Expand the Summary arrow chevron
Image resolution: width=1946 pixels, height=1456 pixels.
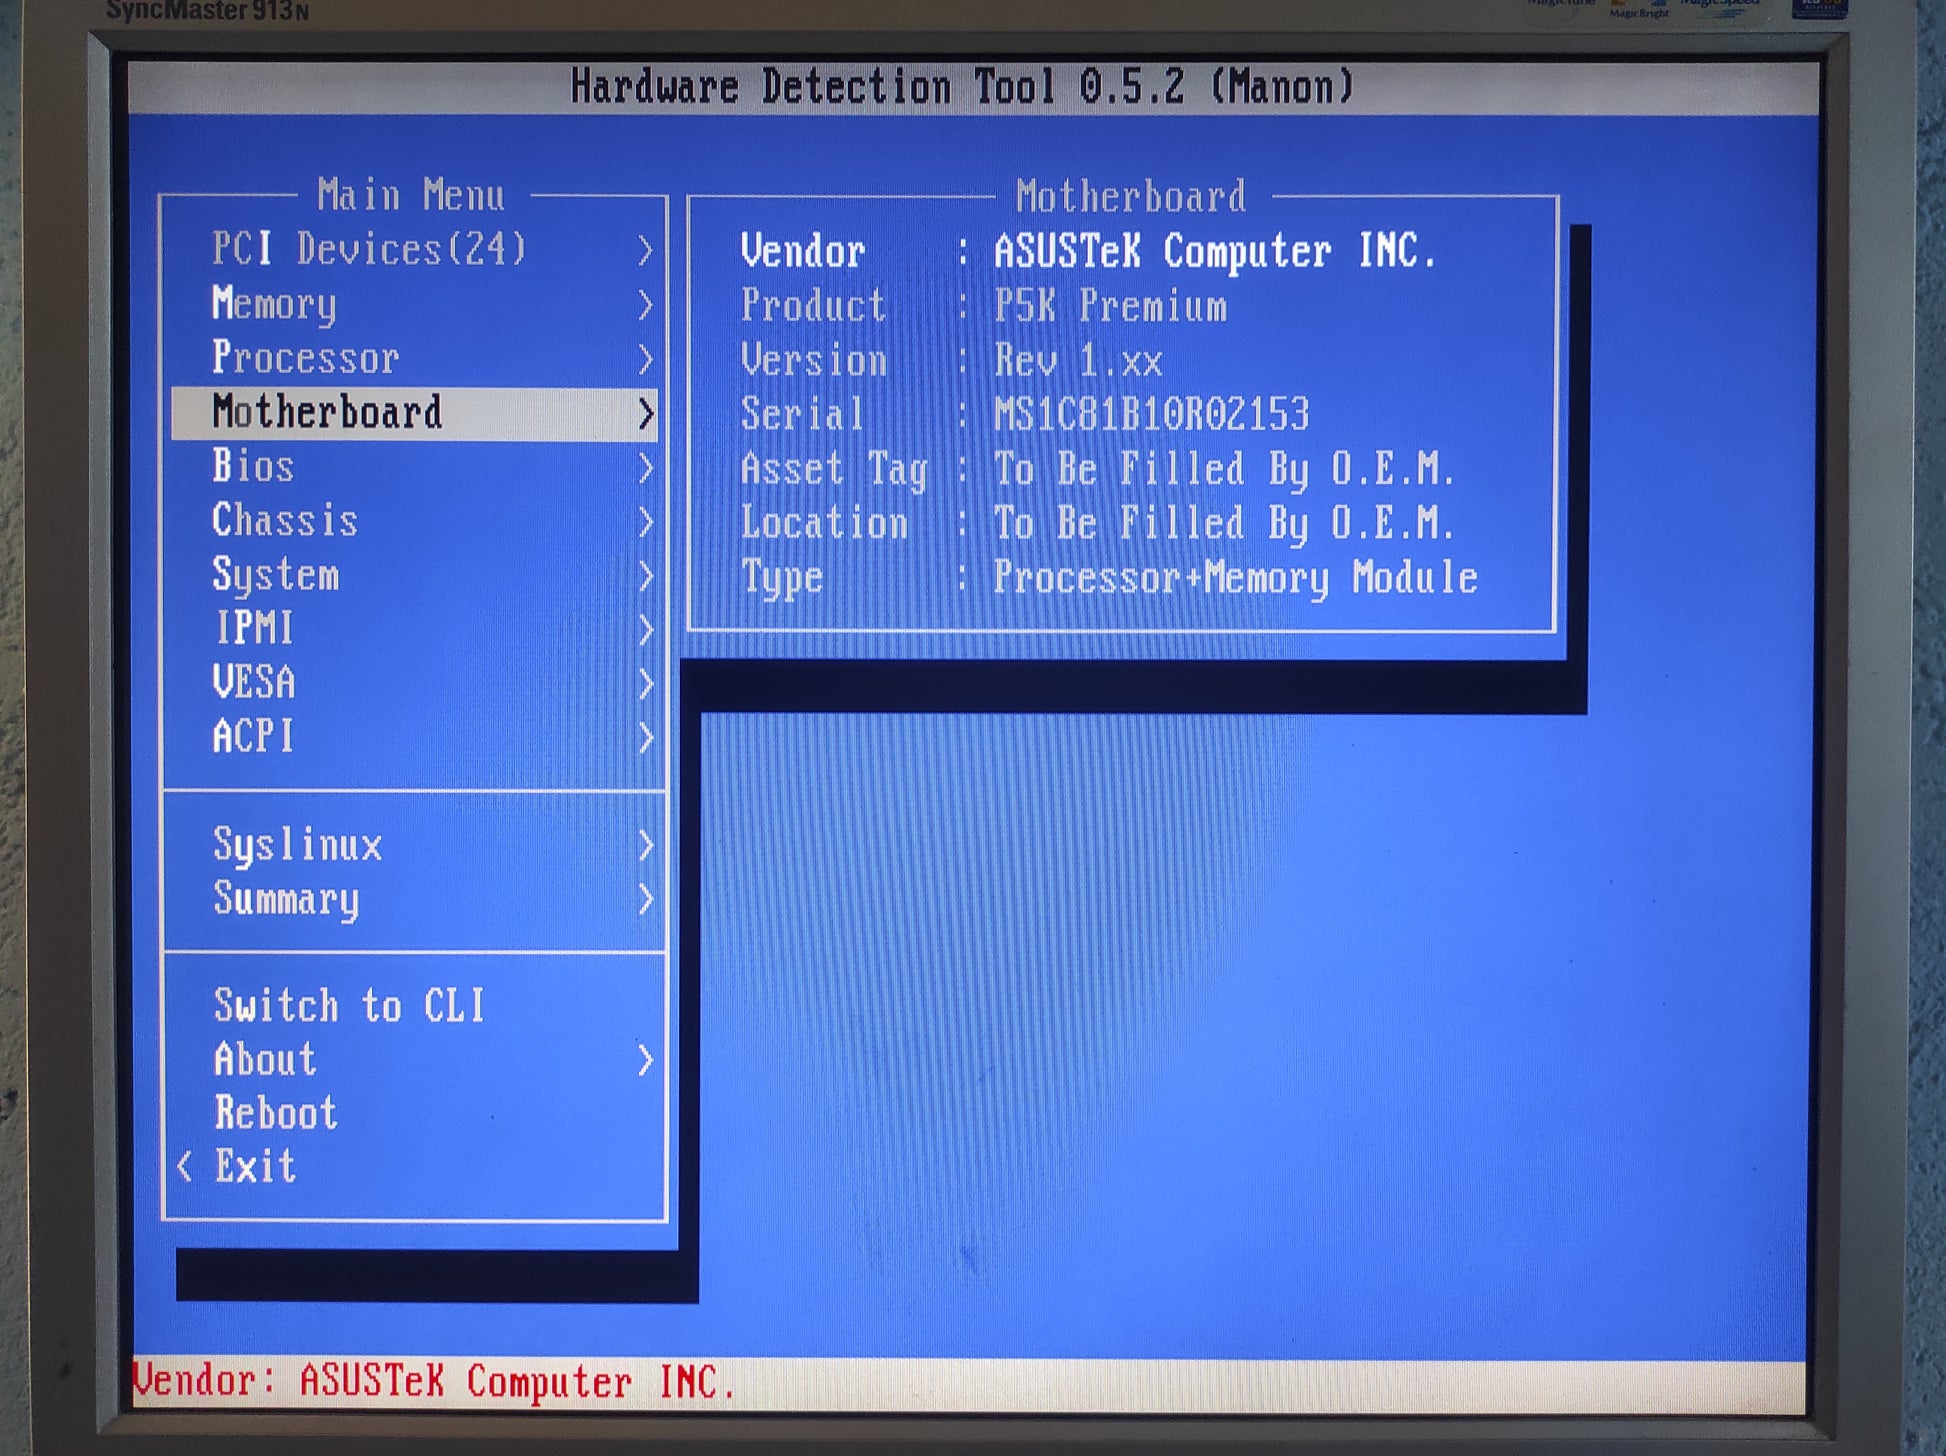[x=645, y=900]
